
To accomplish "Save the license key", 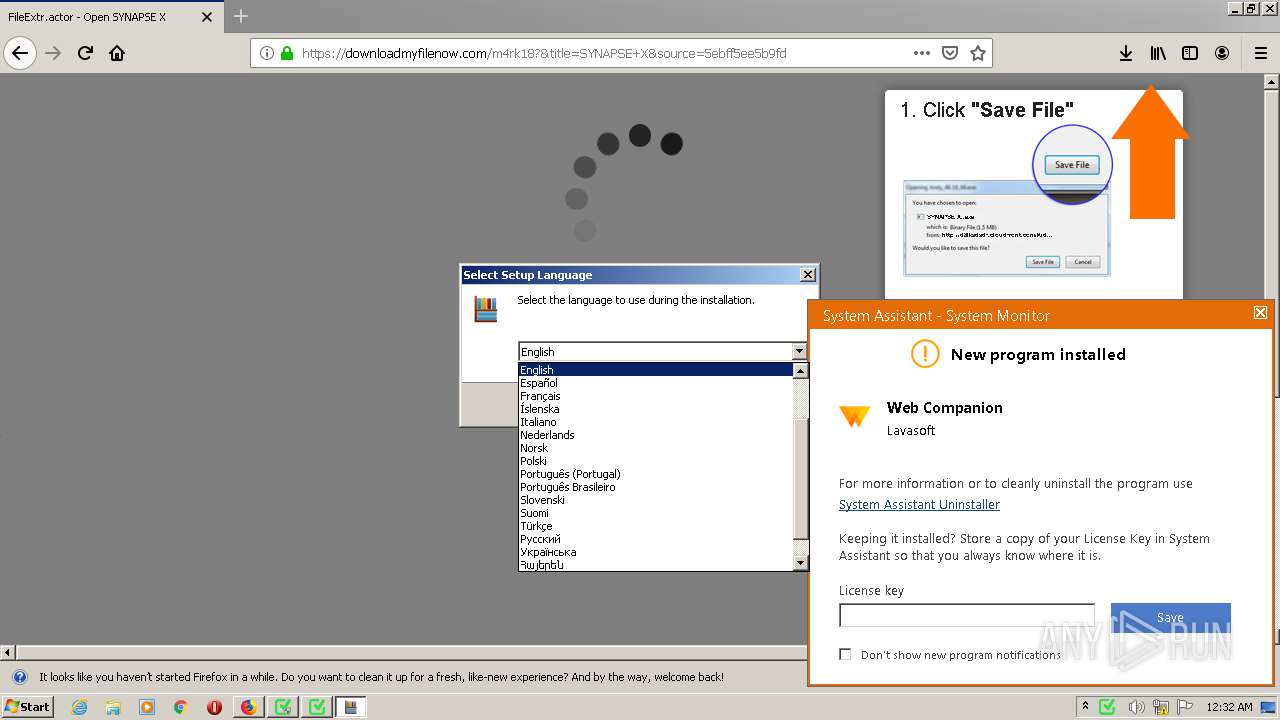I will coord(1170,618).
